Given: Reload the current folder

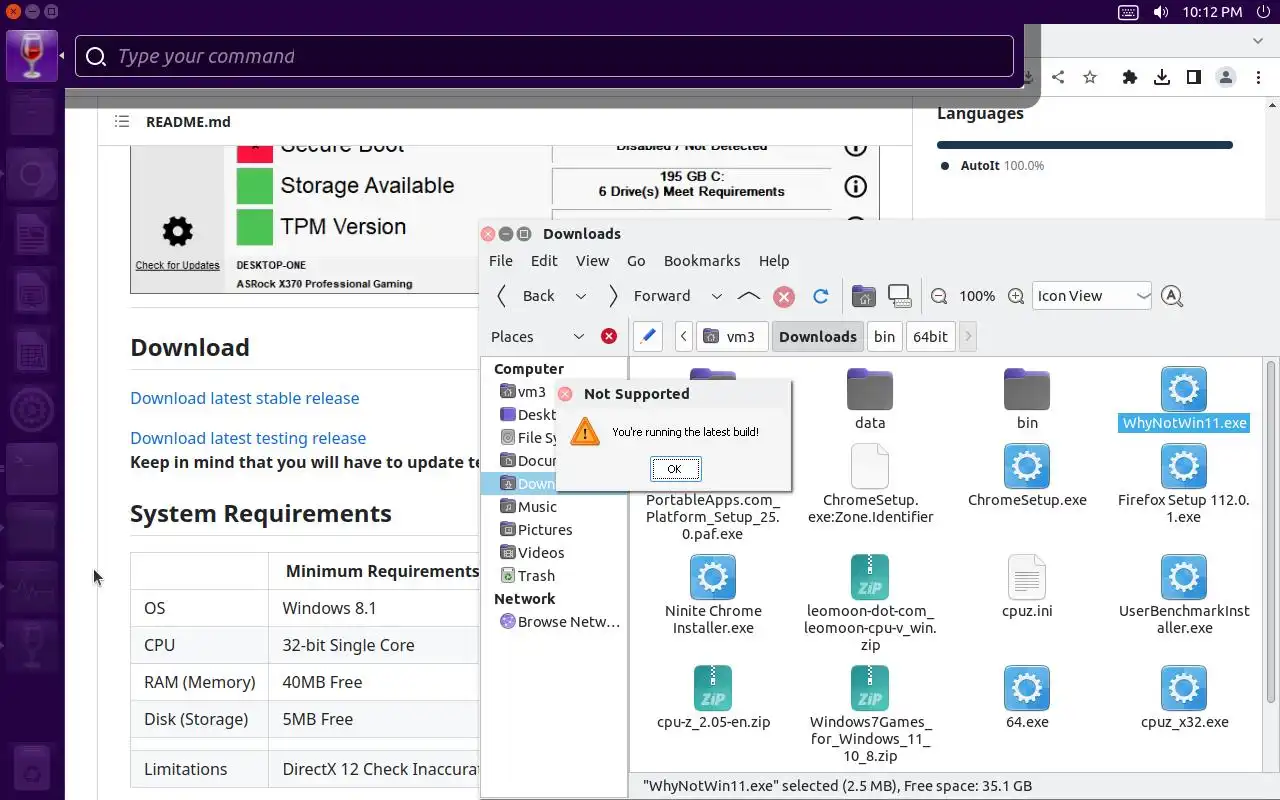Looking at the screenshot, I should pyautogui.click(x=821, y=296).
